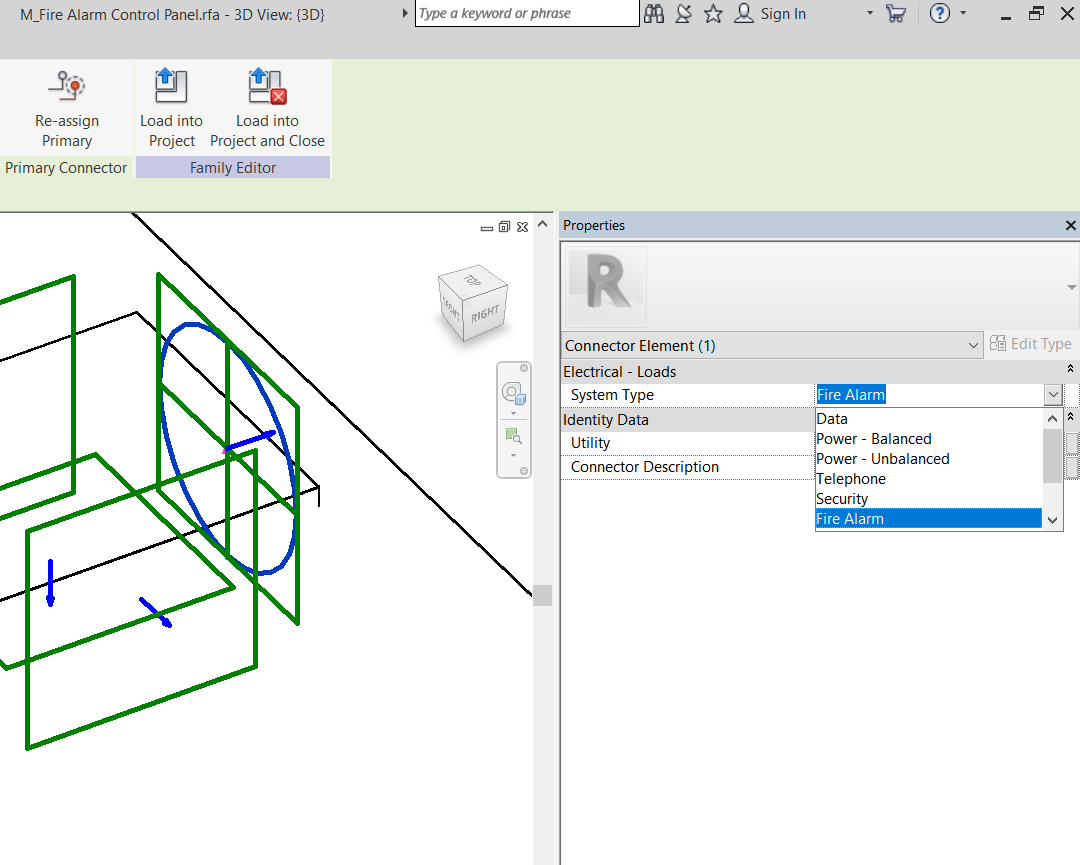Open the Autodesk App Store cart icon
Screen dimensions: 1080x865
(x=895, y=14)
